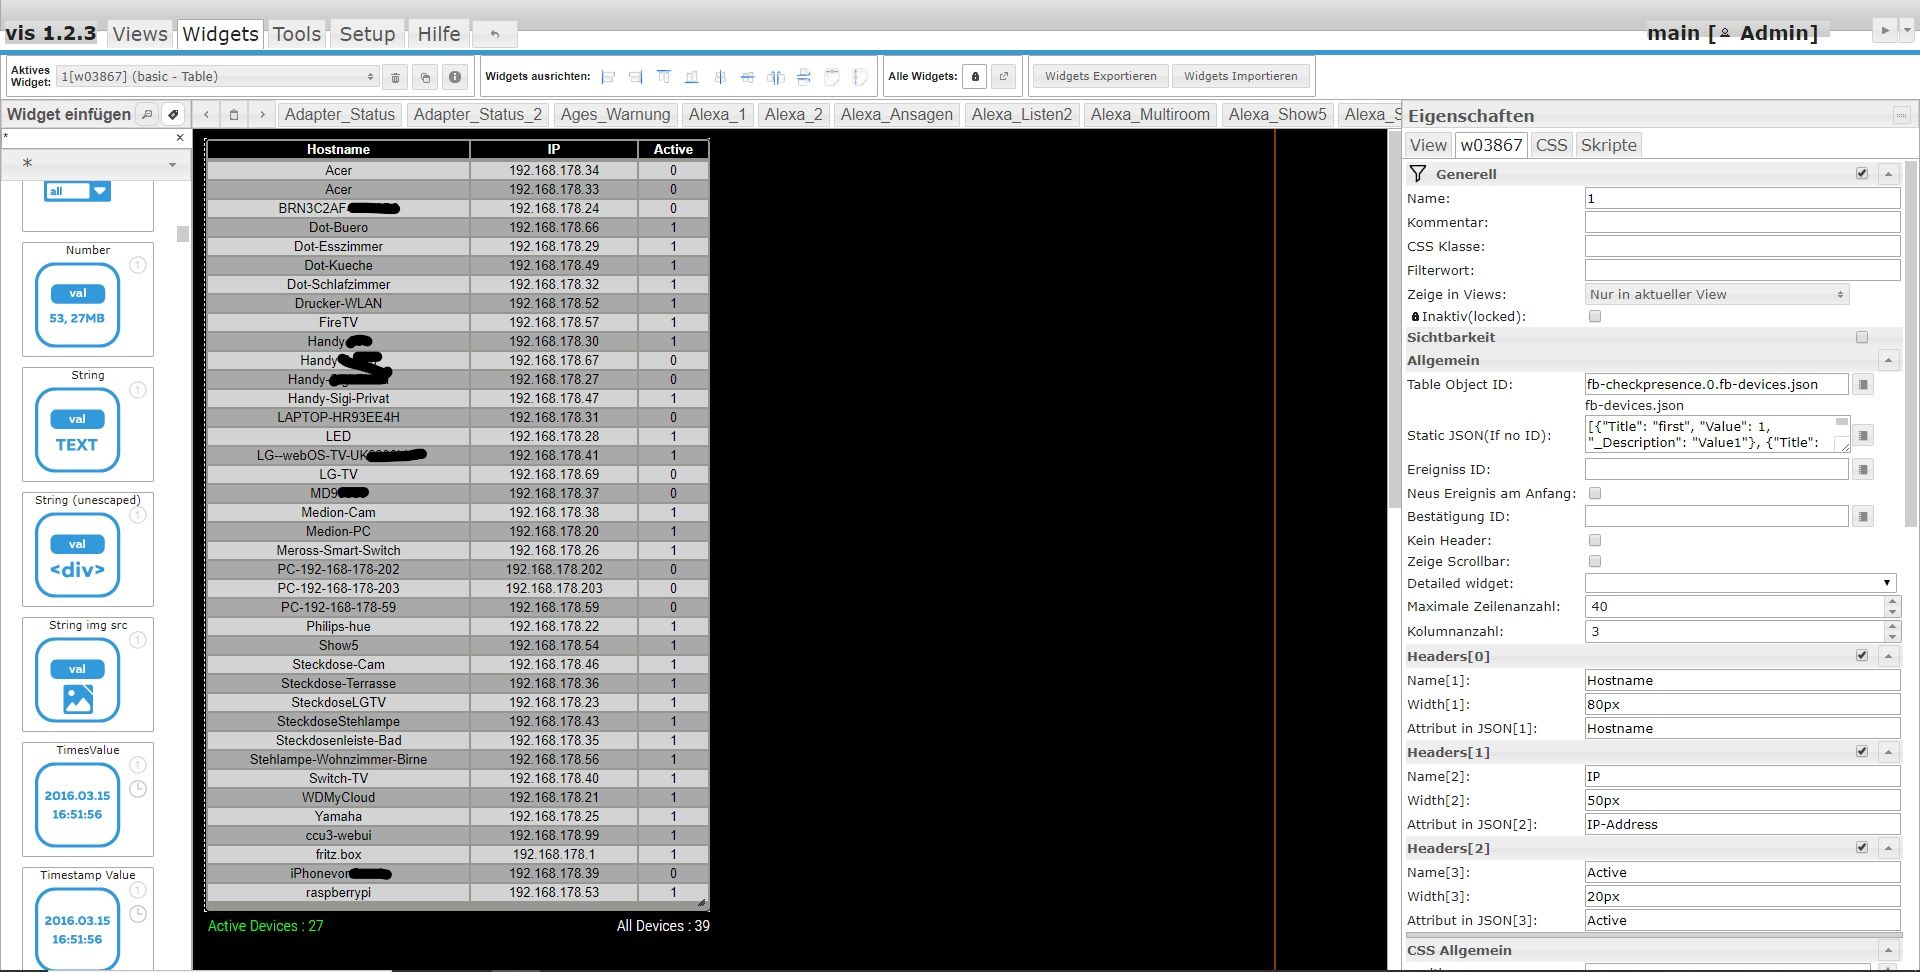Align widgets to the right edge
The width and height of the screenshot is (1920, 972).
point(636,77)
